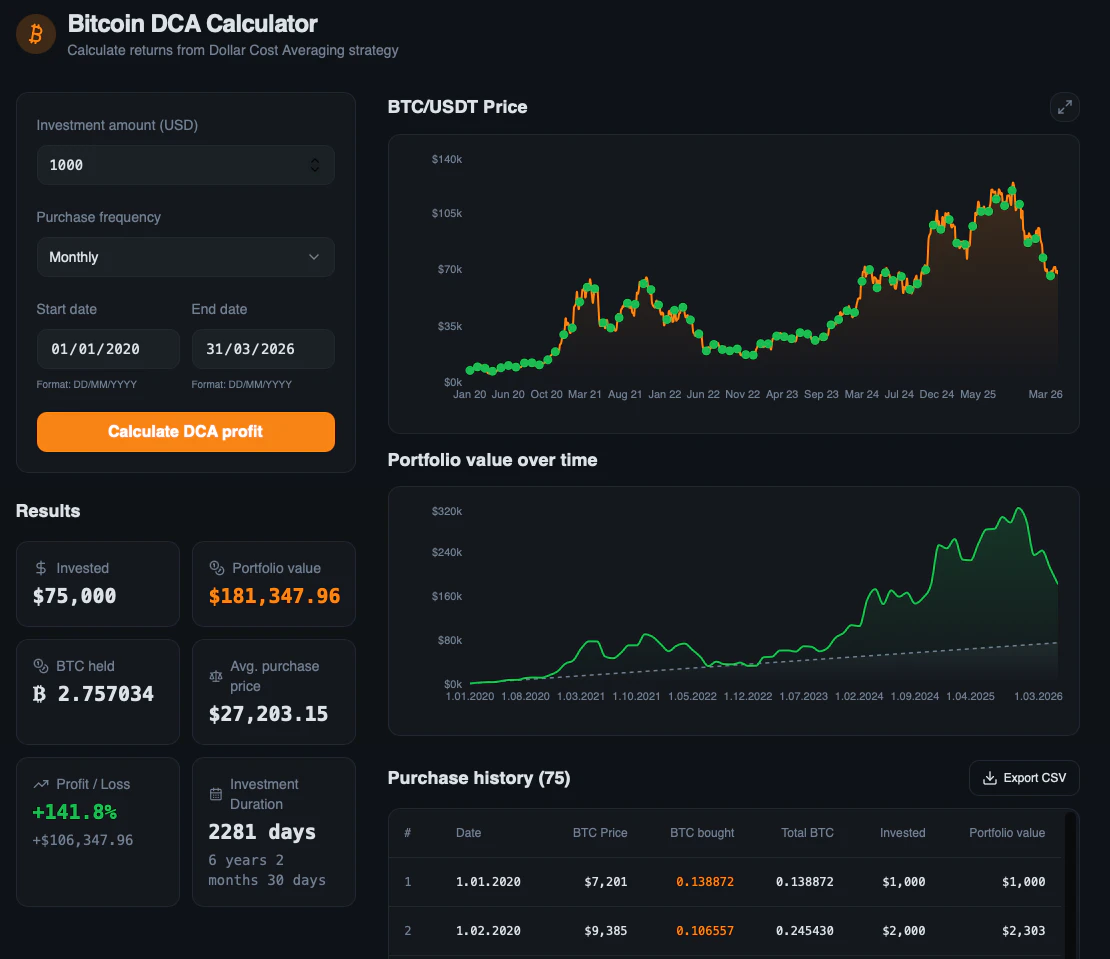
Task: Click the download icon inside Export CSV button
Action: click(990, 777)
